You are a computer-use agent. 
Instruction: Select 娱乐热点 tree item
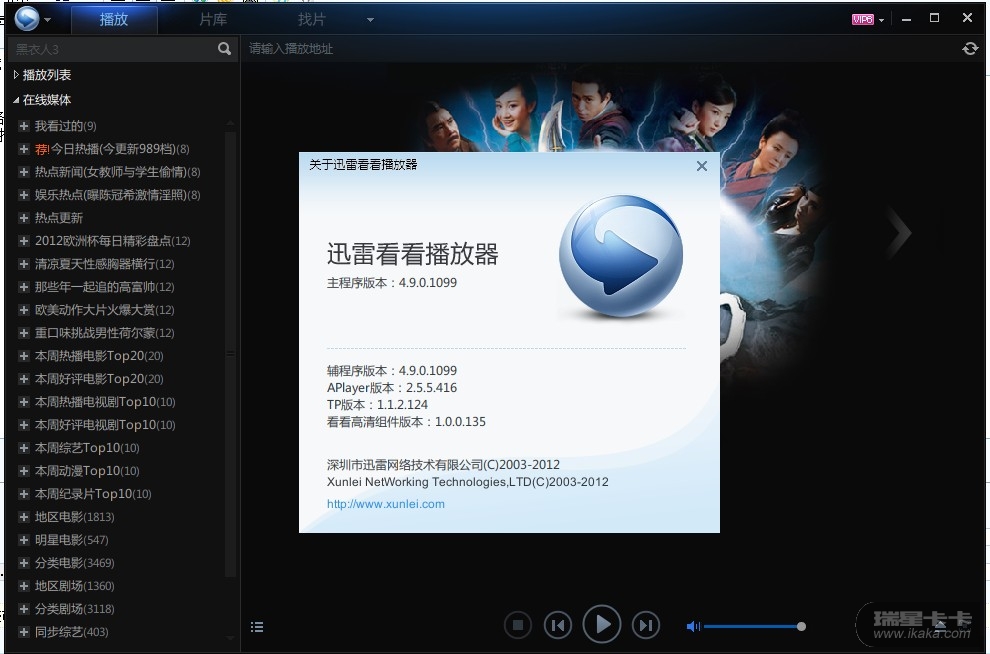pyautogui.click(x=117, y=194)
